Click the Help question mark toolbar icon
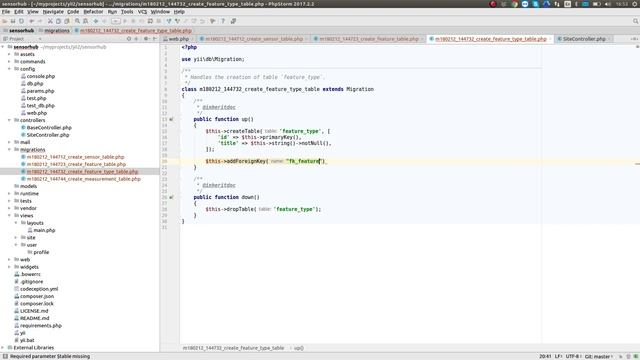This screenshot has height=360, width=640. pyautogui.click(x=223, y=21)
